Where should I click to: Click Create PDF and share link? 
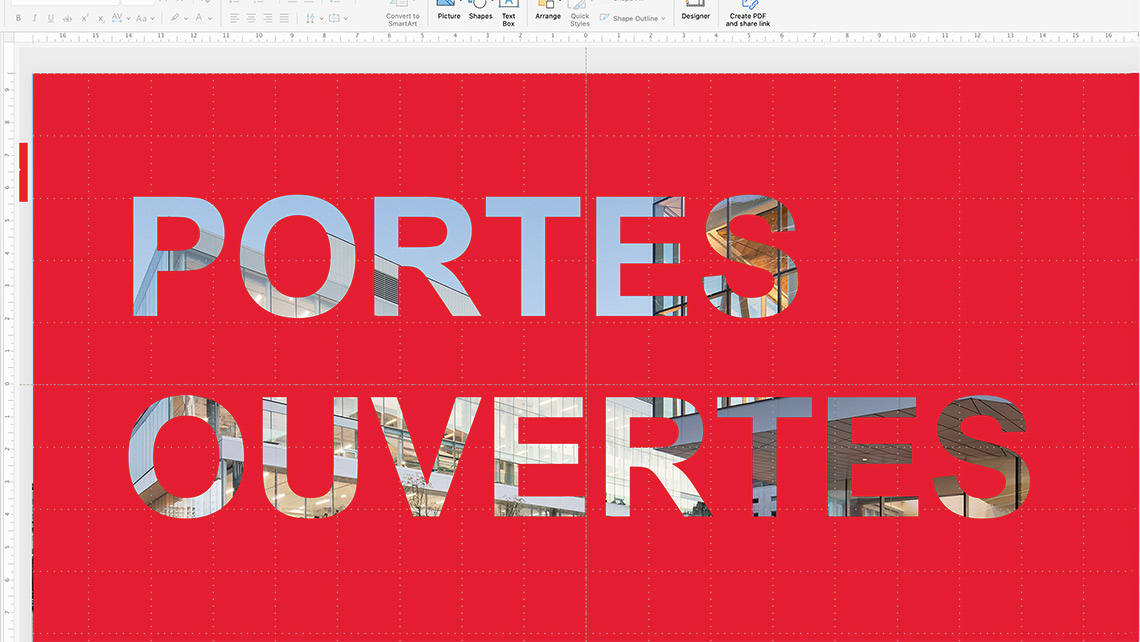(748, 12)
